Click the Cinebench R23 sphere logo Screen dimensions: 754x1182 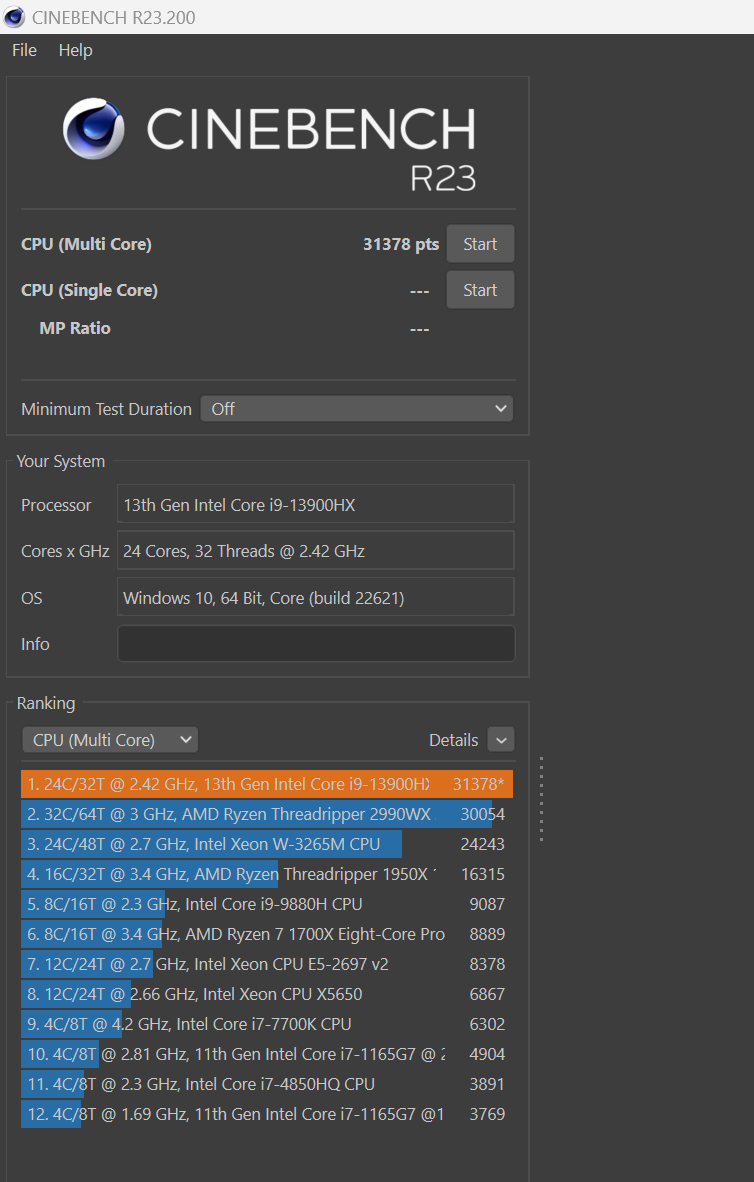pyautogui.click(x=93, y=128)
